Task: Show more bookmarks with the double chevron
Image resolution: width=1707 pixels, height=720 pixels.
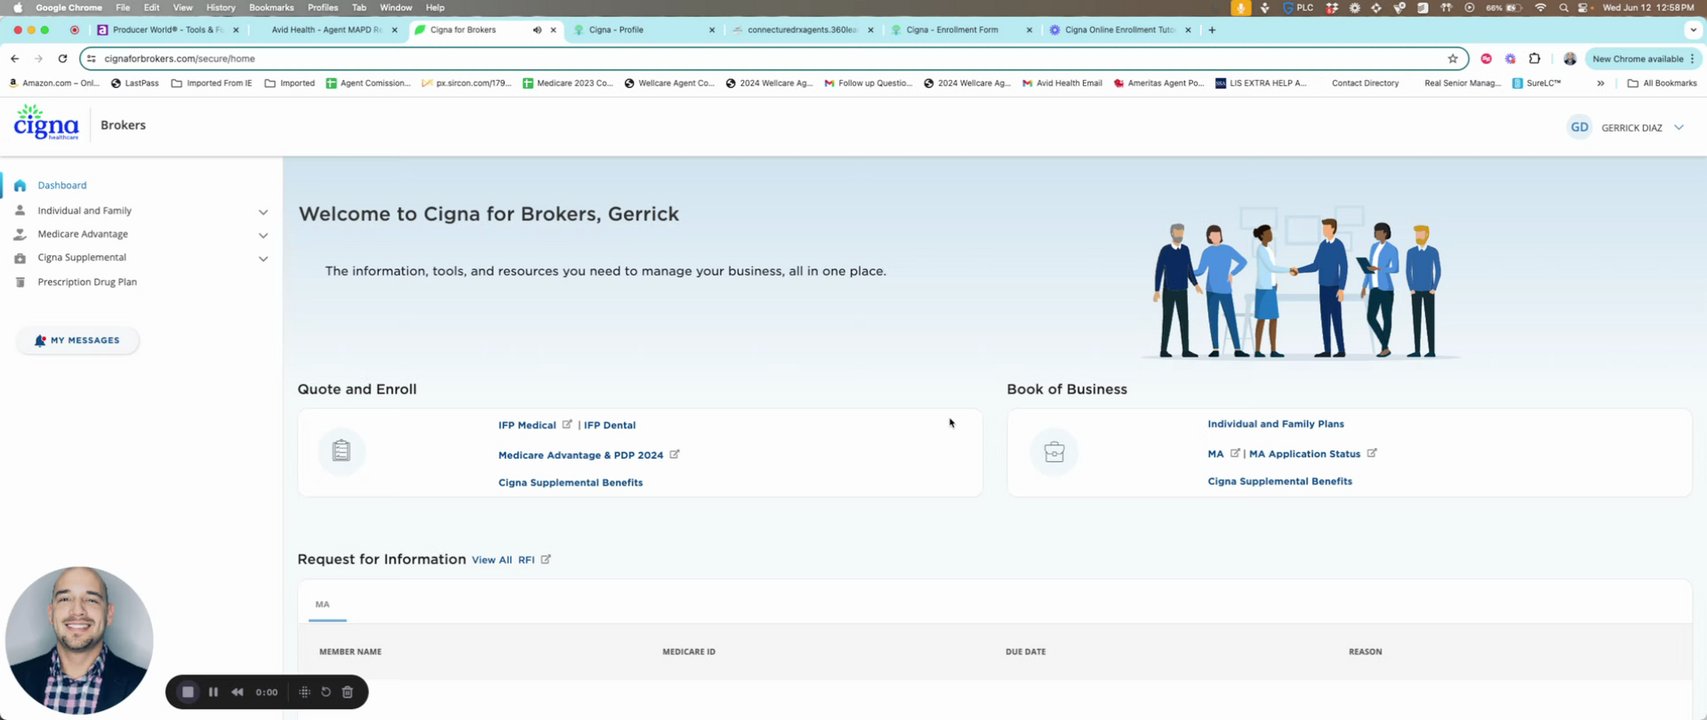Action: point(1601,83)
